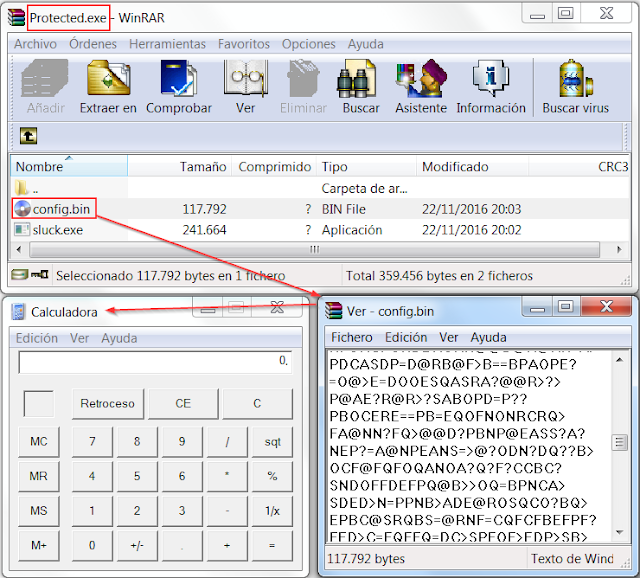Viewport: 640px width, 578px height.
Task: Sort file list by Tipo column
Action: click(366, 166)
